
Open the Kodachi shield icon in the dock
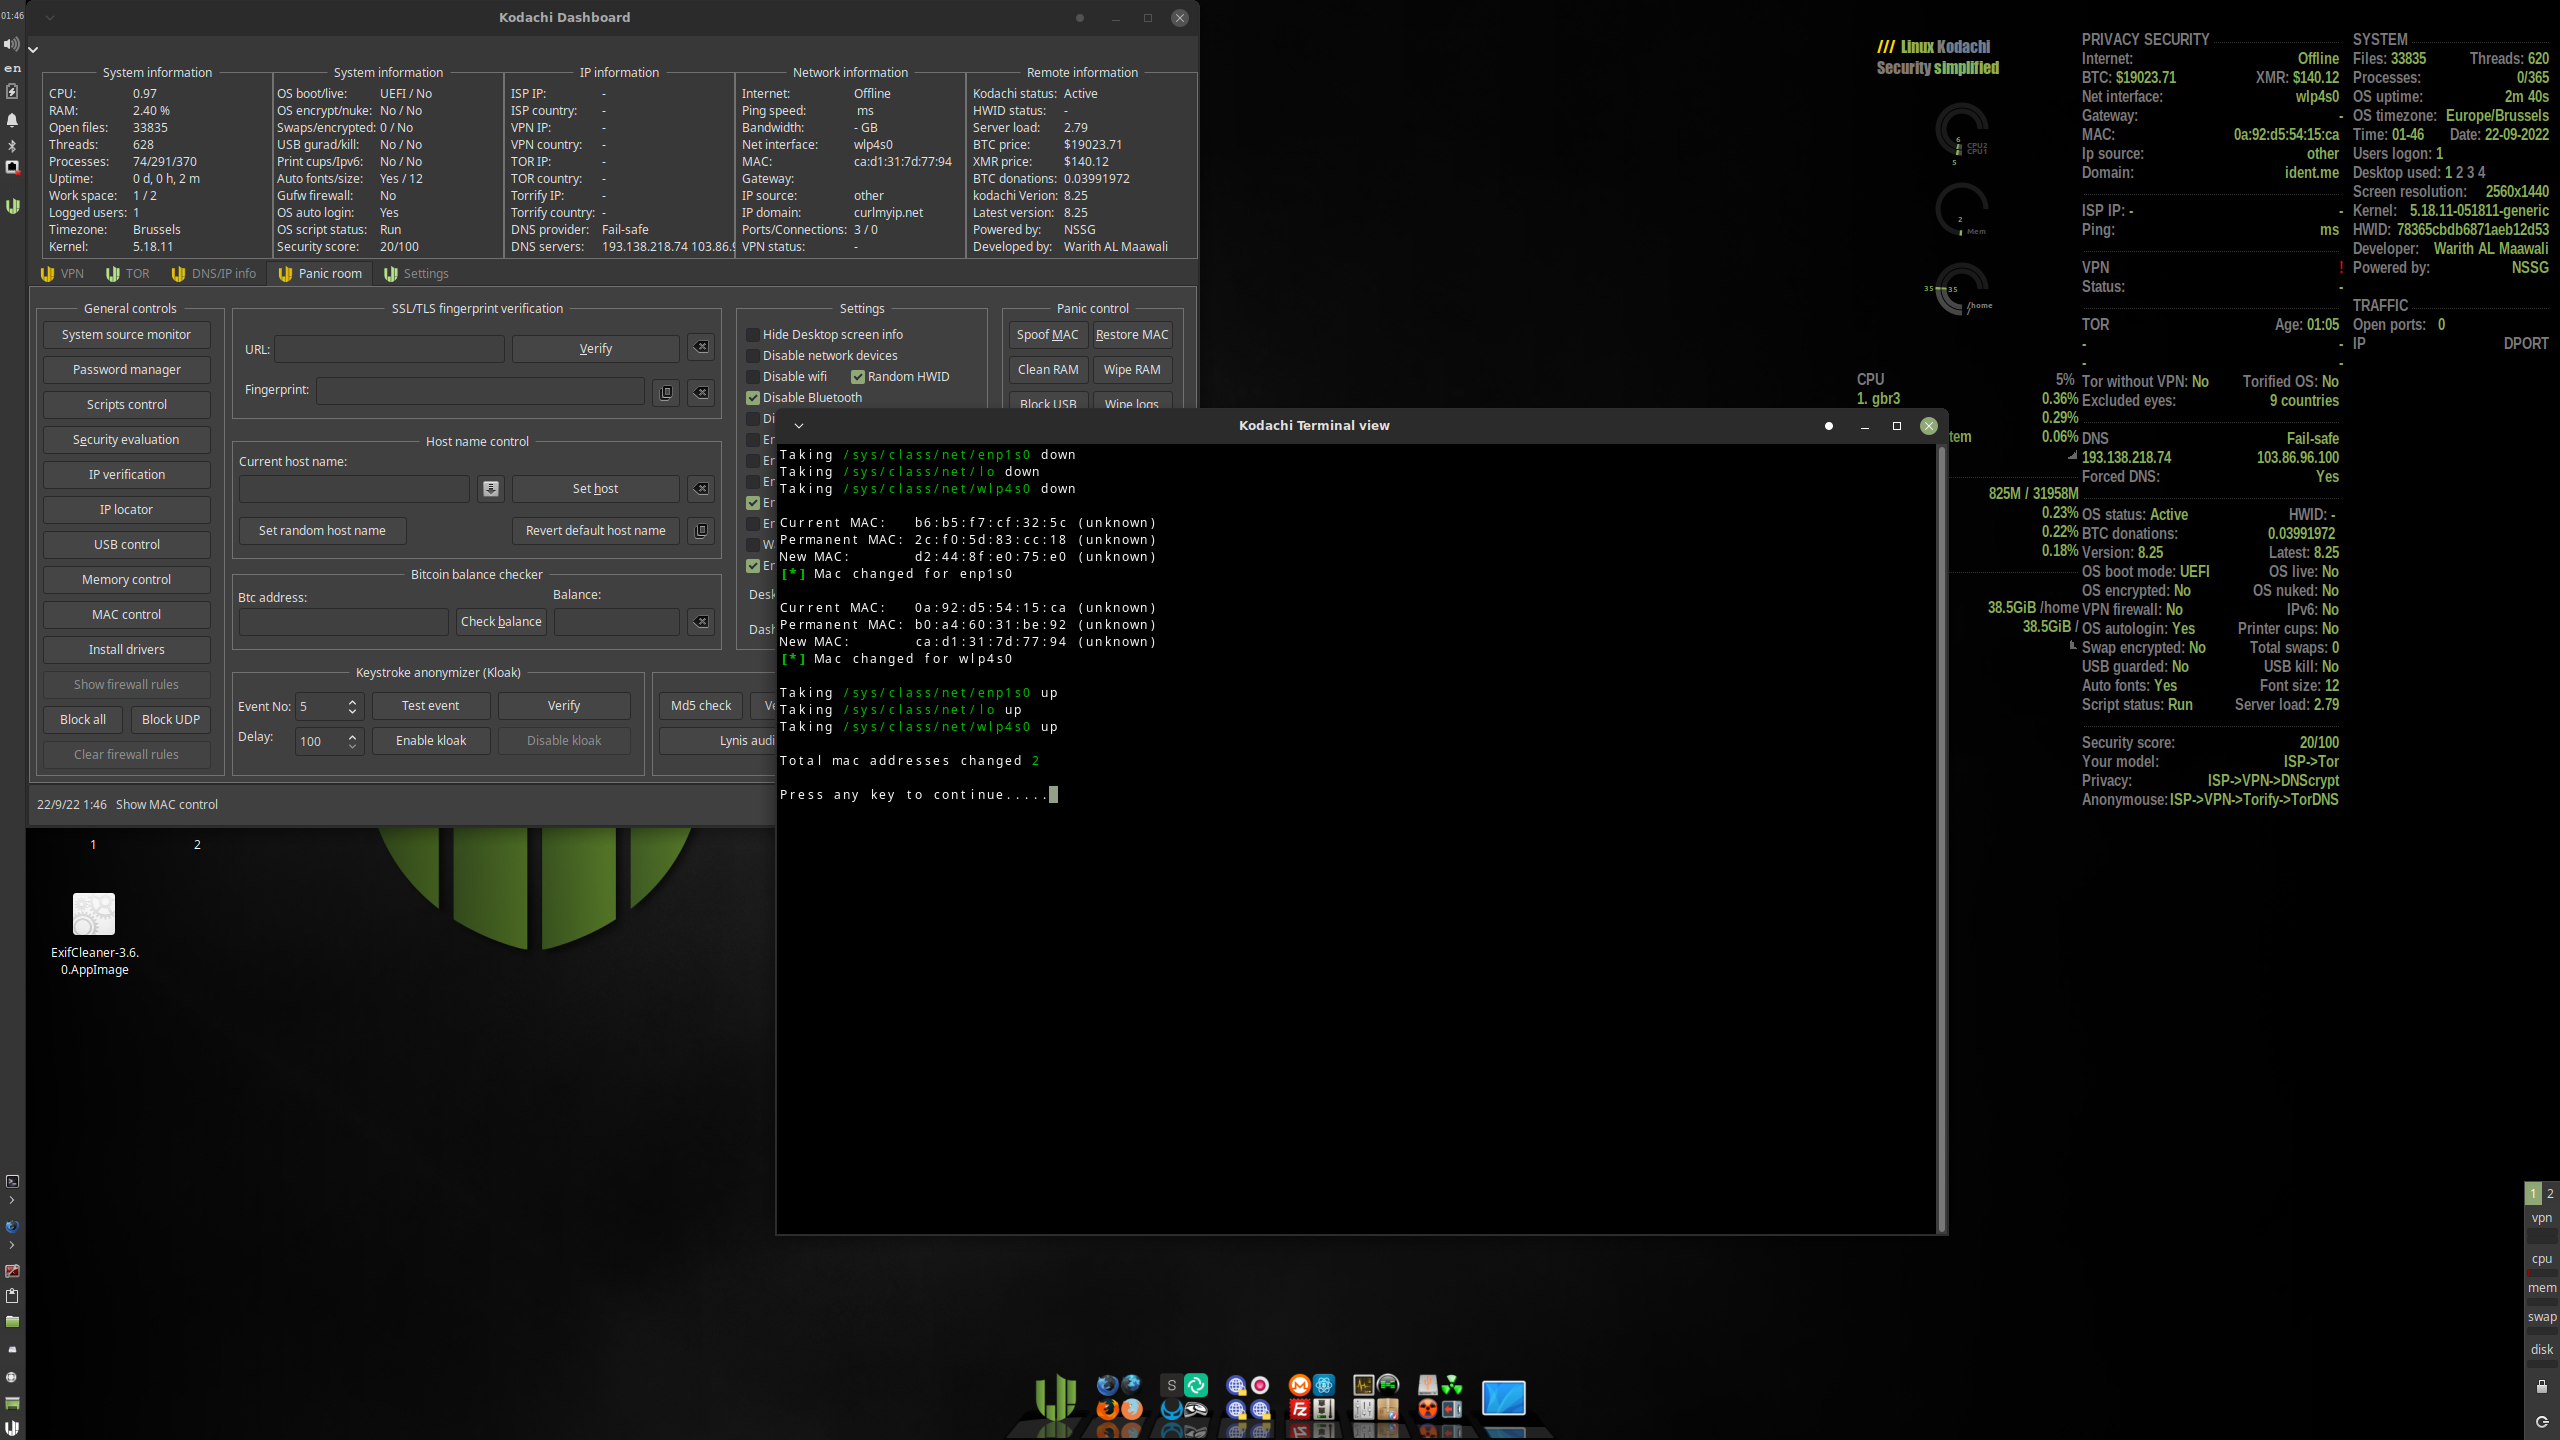(x=1055, y=1398)
